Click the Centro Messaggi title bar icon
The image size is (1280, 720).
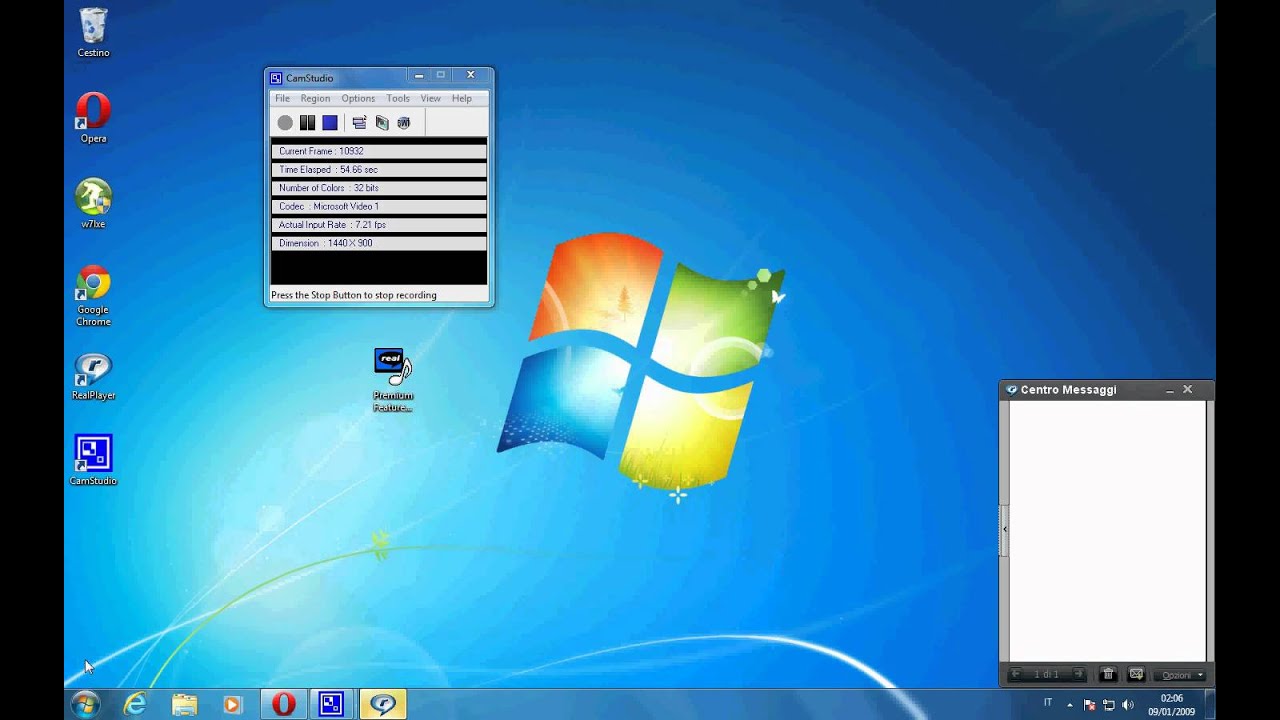click(1012, 390)
